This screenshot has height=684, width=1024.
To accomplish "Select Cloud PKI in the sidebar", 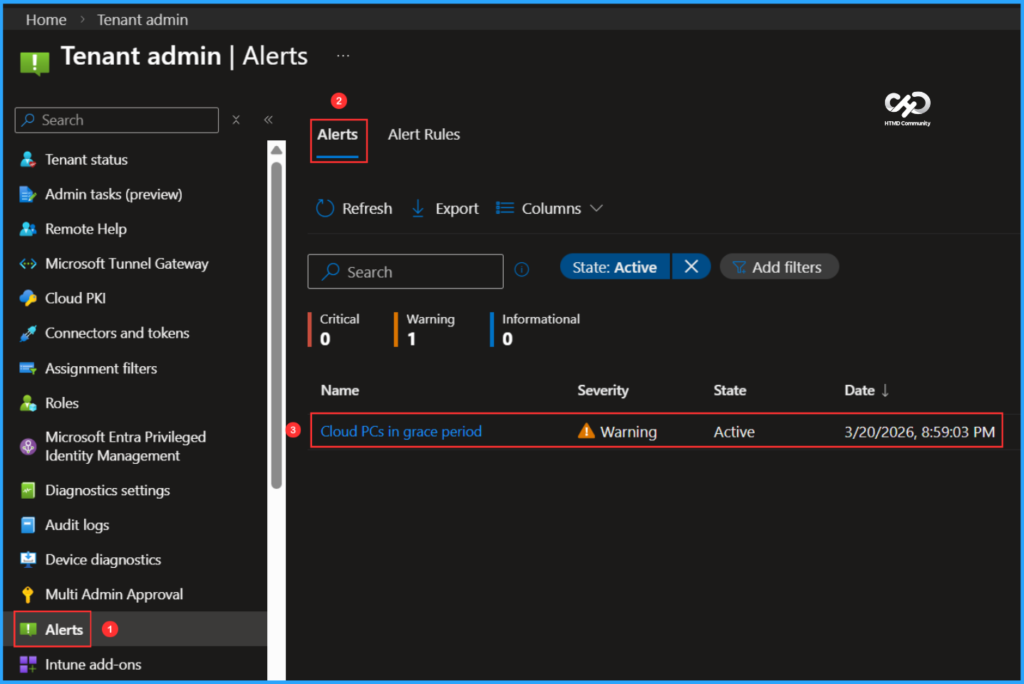I will pyautogui.click(x=75, y=298).
